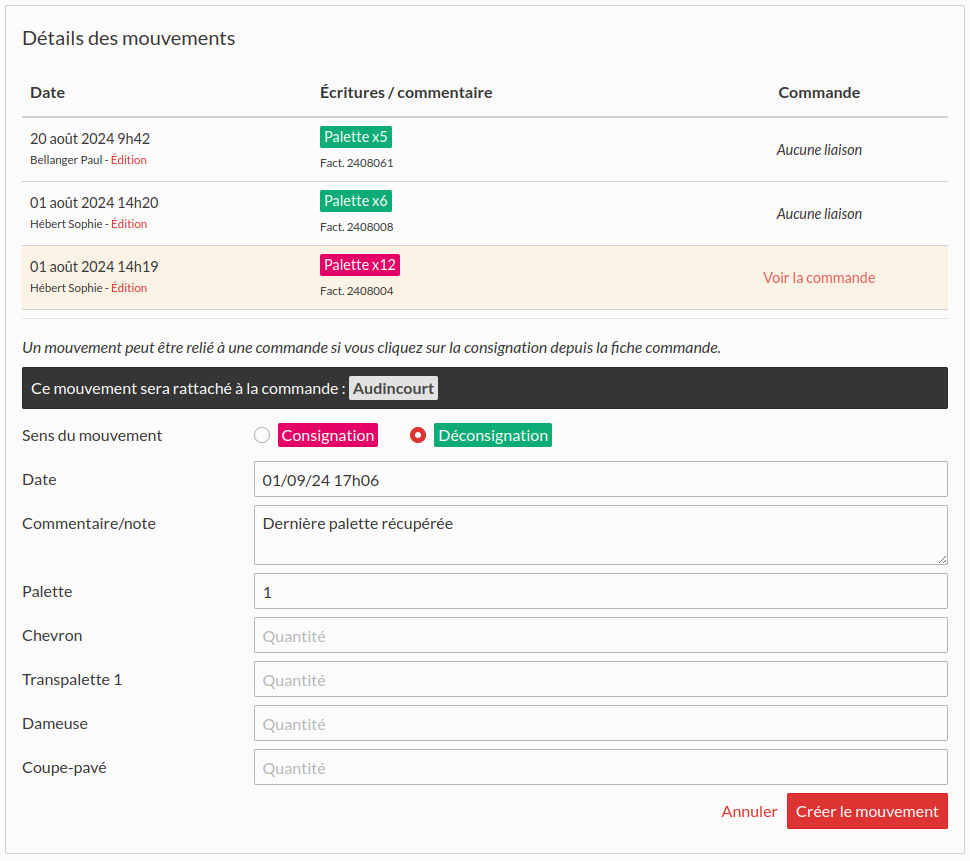This screenshot has width=970, height=861.
Task: Select the Consignation radio button
Action: point(262,435)
